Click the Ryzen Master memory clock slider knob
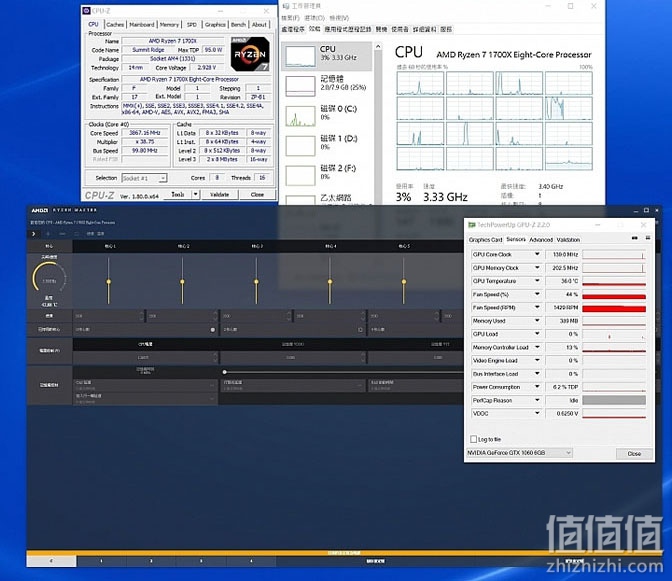The image size is (672, 581). (x=225, y=372)
